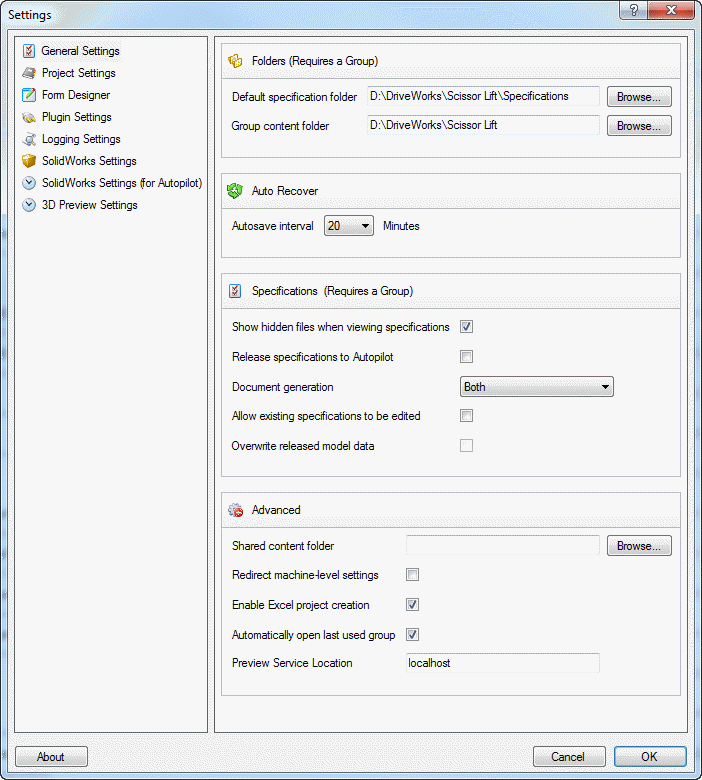
Task: Enable Release specifications to Autopilot checkbox
Action: [x=466, y=357]
